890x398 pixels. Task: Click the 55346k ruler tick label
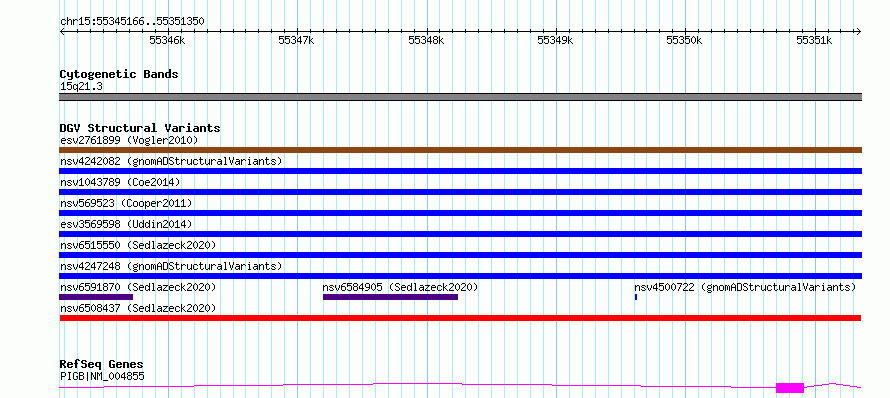point(167,40)
